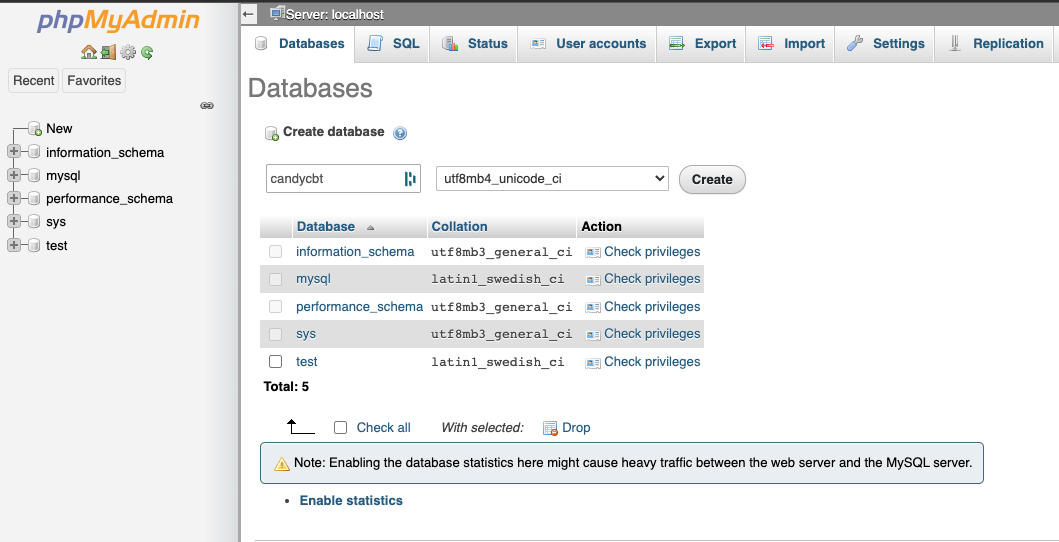This screenshot has width=1059, height=542.
Task: Open information_schema link in the table
Action: pyautogui.click(x=355, y=252)
